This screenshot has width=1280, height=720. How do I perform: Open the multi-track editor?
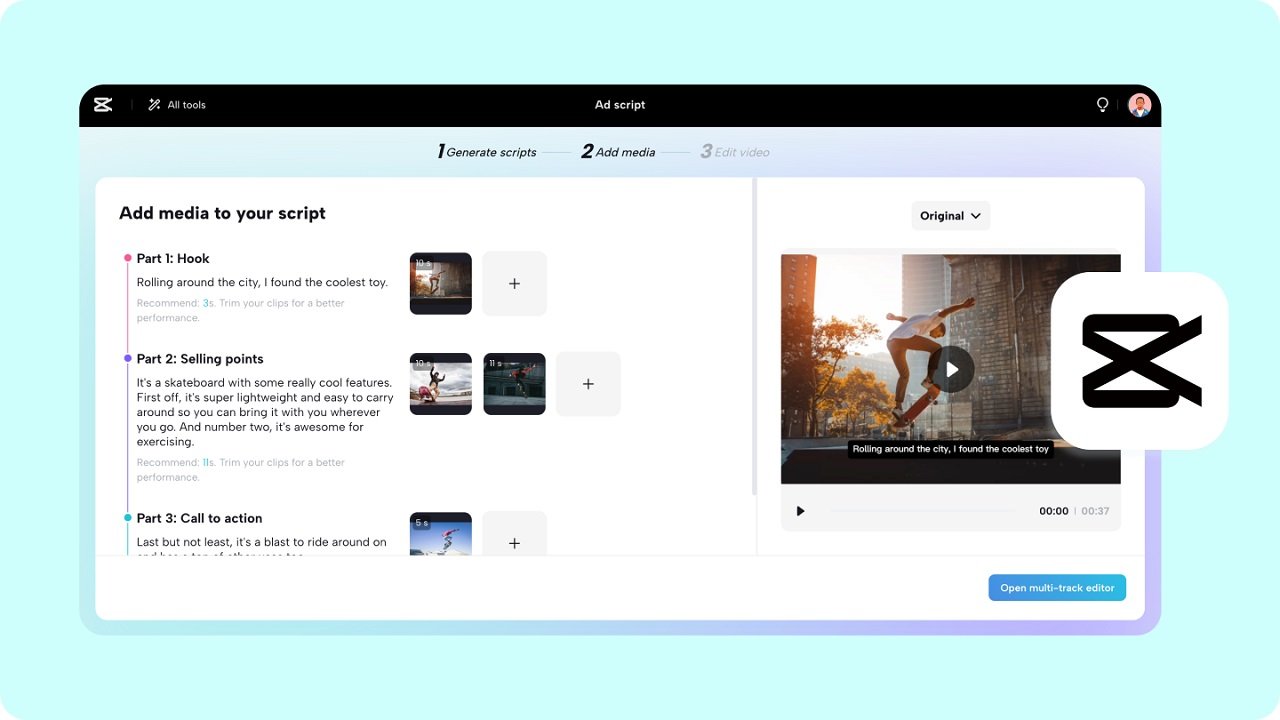pos(1057,587)
